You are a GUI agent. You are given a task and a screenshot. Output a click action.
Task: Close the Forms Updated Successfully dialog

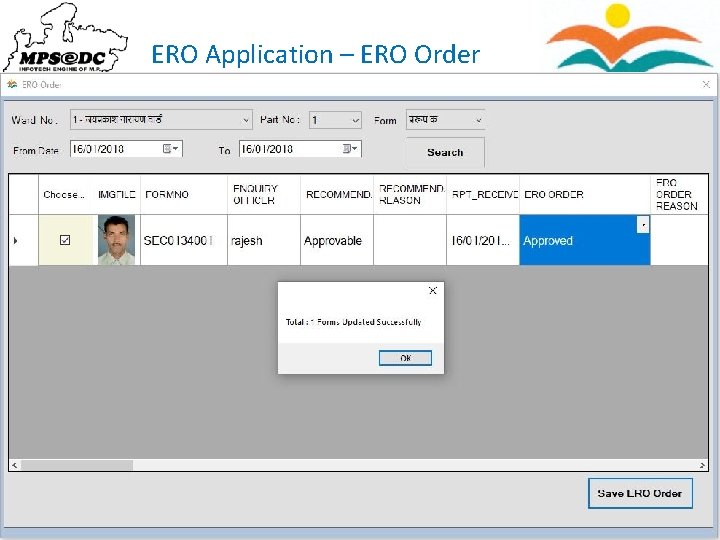pyautogui.click(x=433, y=291)
